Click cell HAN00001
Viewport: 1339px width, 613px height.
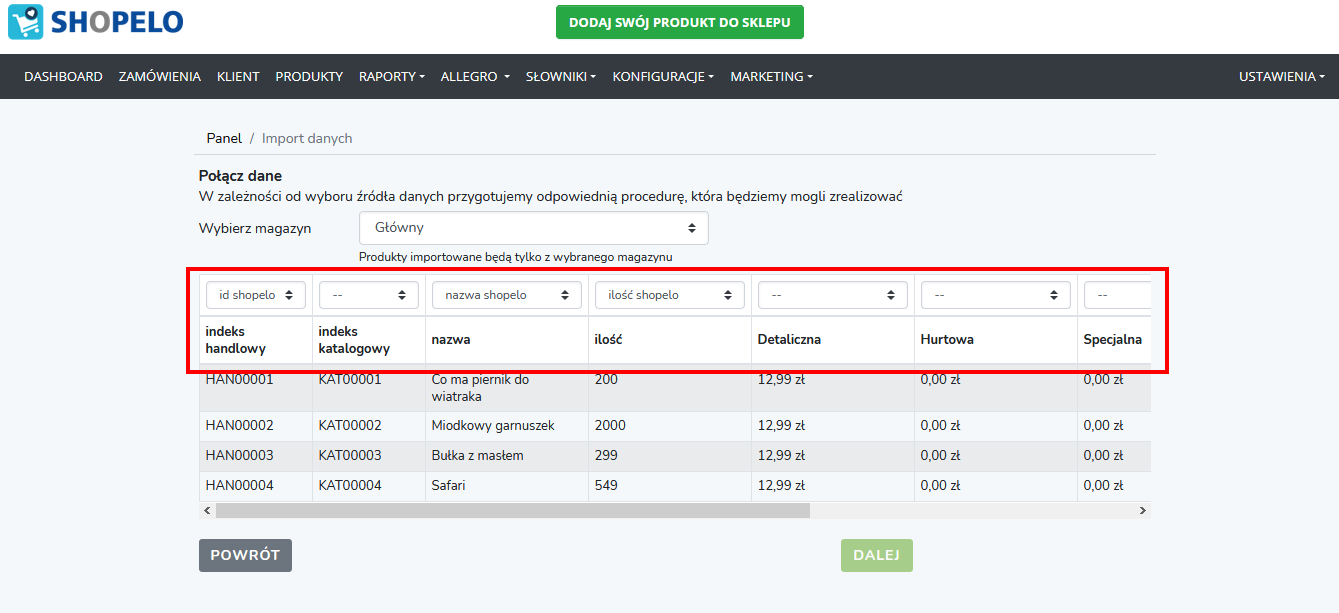pyautogui.click(x=256, y=388)
